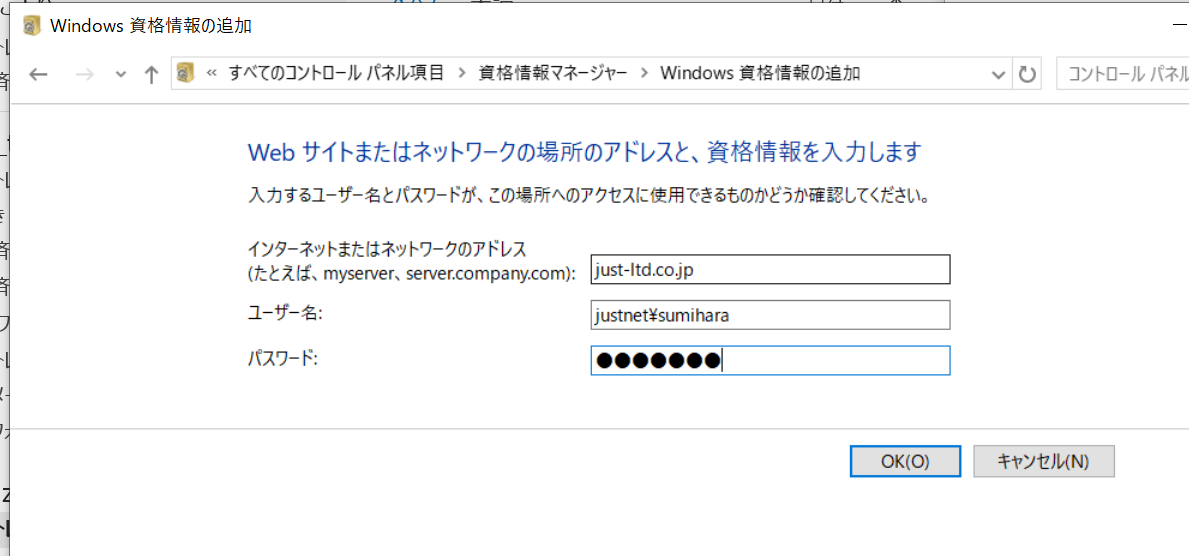Screen dimensions: 1189x556
Task: Click the title bar vault icon
Action: click(x=31, y=27)
